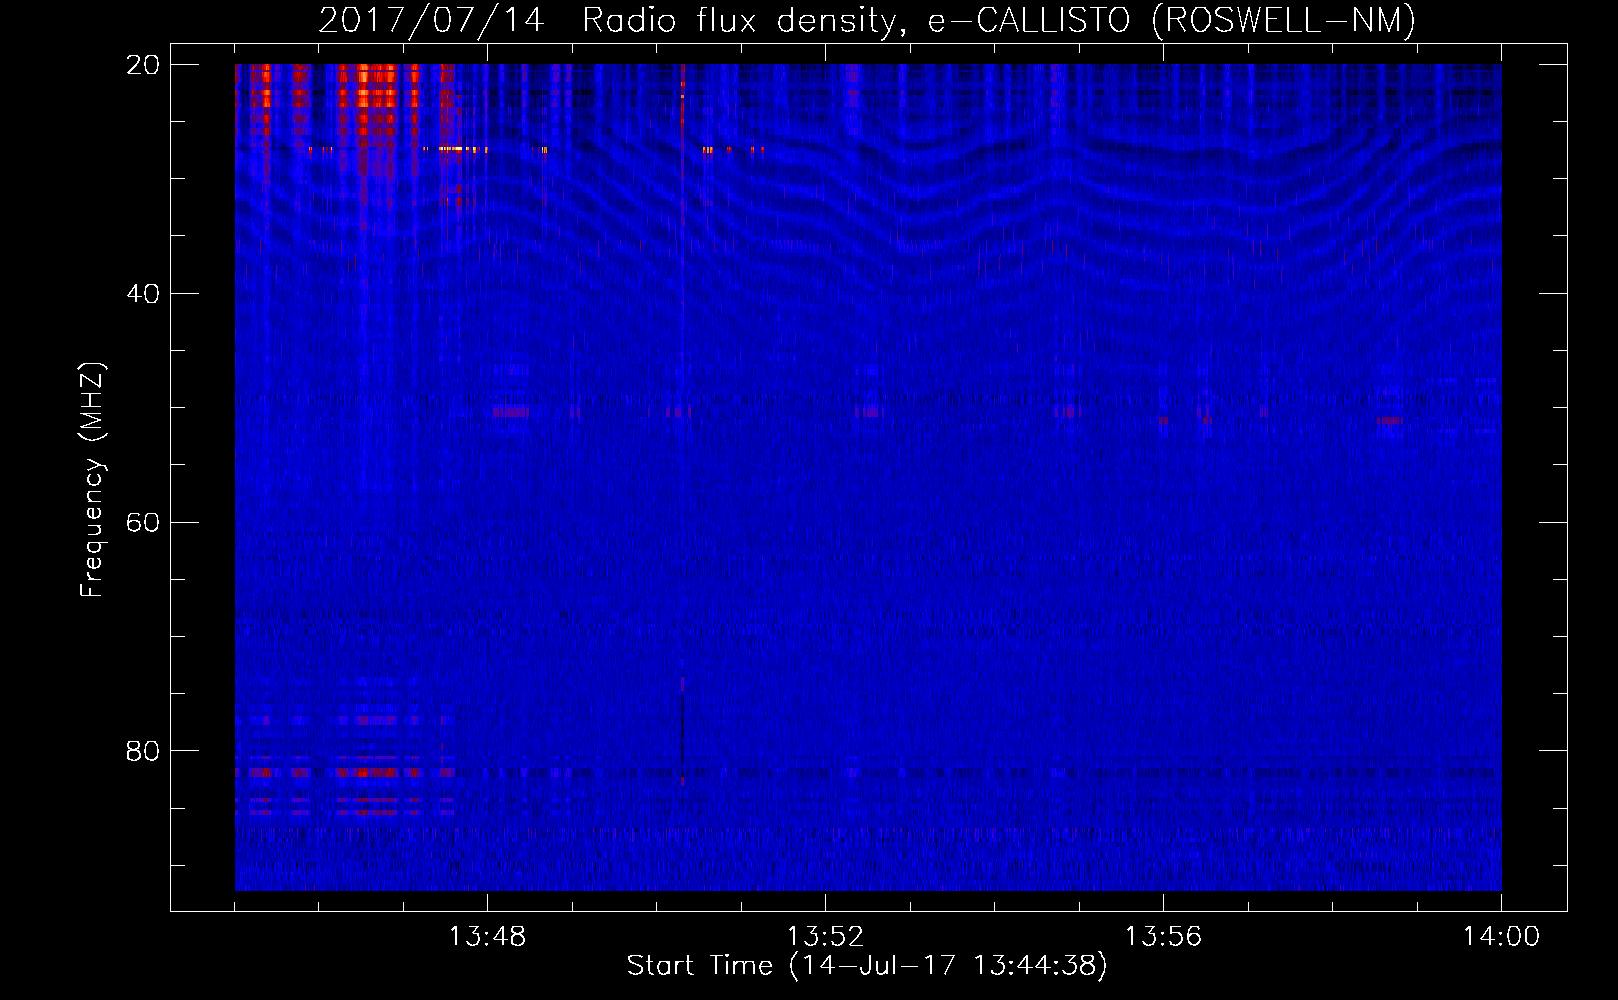Screen dimensions: 1618x1000
Task: Click the 80 frequency tick label
Action: (x=143, y=751)
